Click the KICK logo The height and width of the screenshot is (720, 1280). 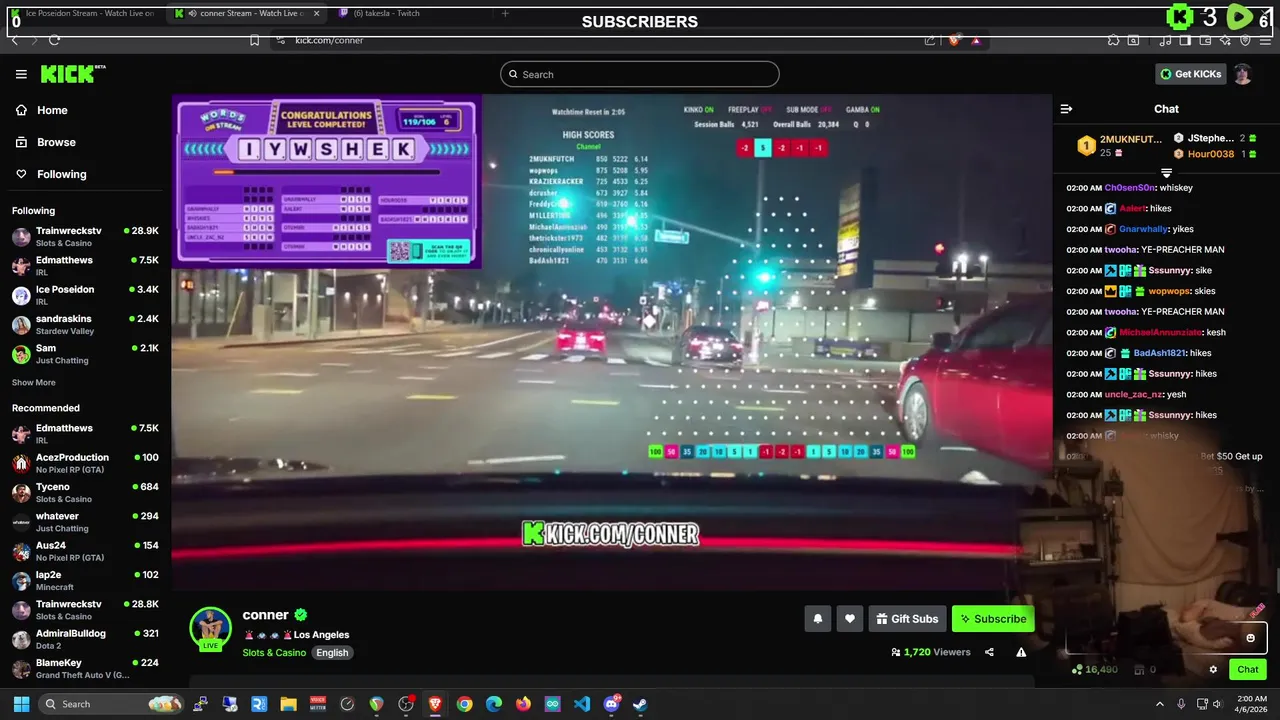(x=72, y=74)
